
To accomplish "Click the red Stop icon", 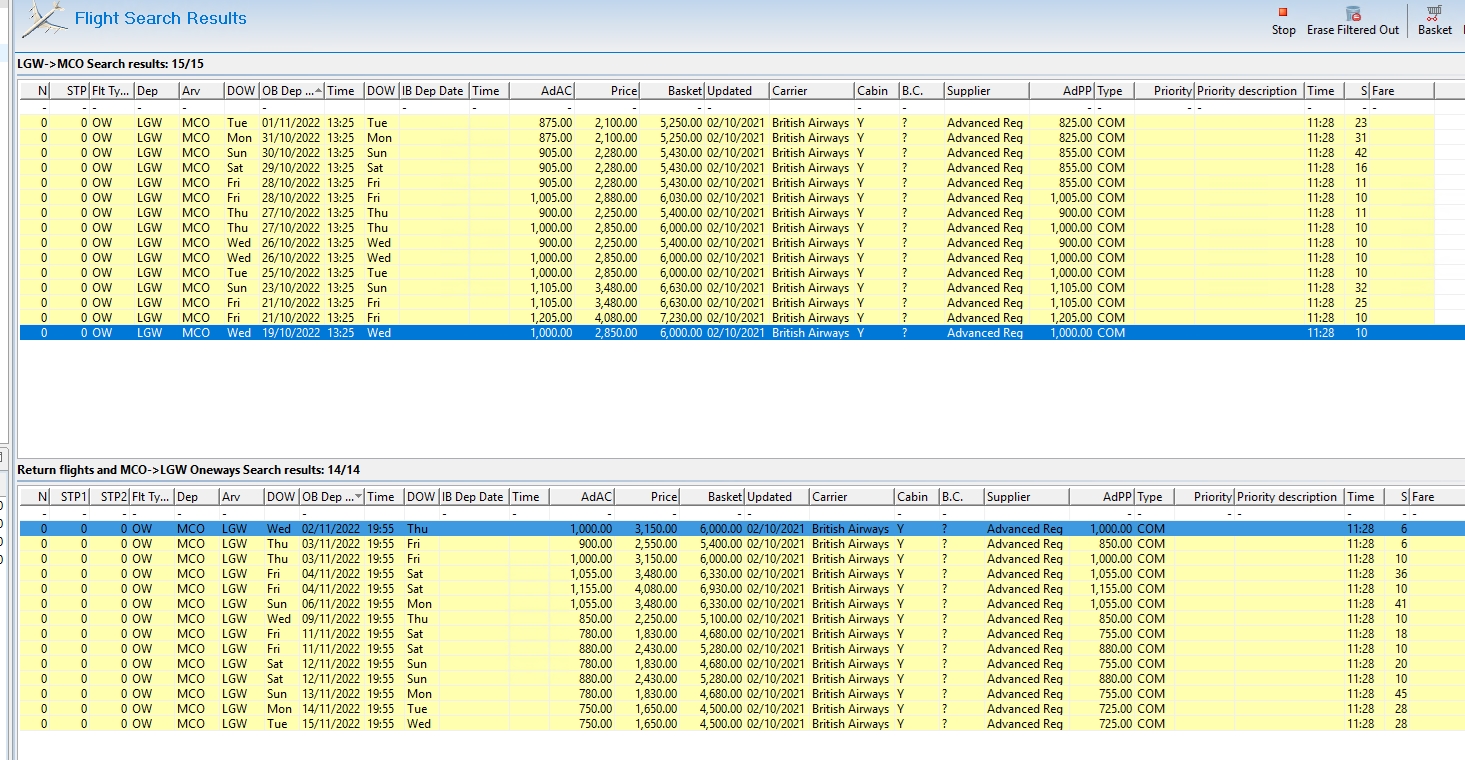I will pyautogui.click(x=1283, y=13).
